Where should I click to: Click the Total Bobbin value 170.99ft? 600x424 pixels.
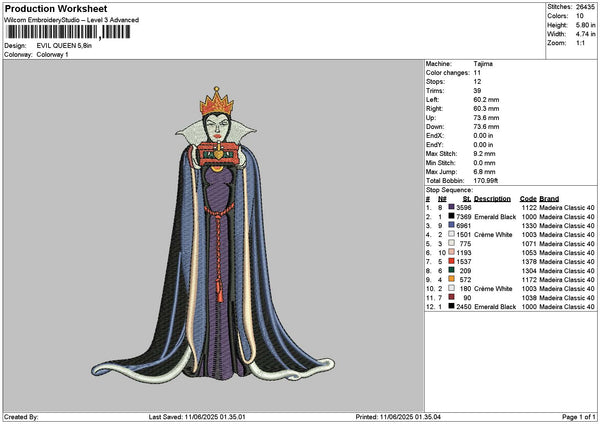486,181
